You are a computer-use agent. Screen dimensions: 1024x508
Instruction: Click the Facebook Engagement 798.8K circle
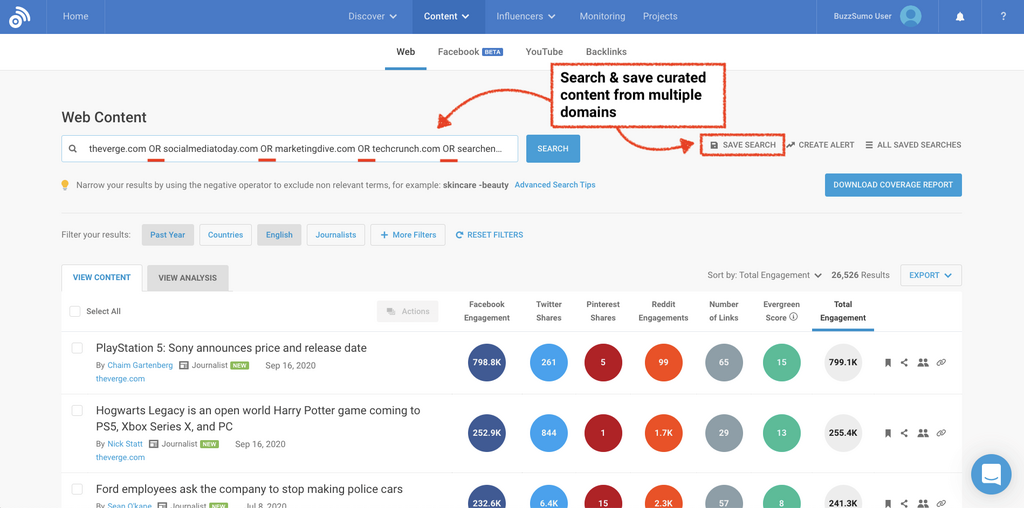pos(487,363)
